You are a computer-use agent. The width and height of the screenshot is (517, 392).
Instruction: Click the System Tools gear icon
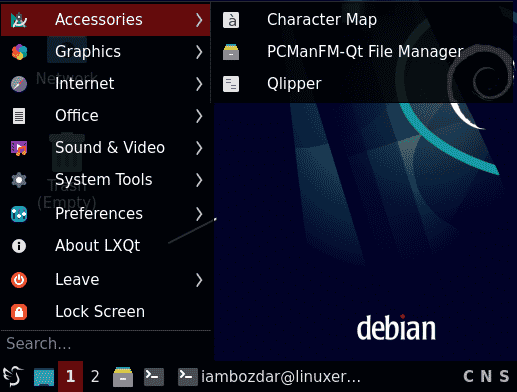pyautogui.click(x=19, y=180)
